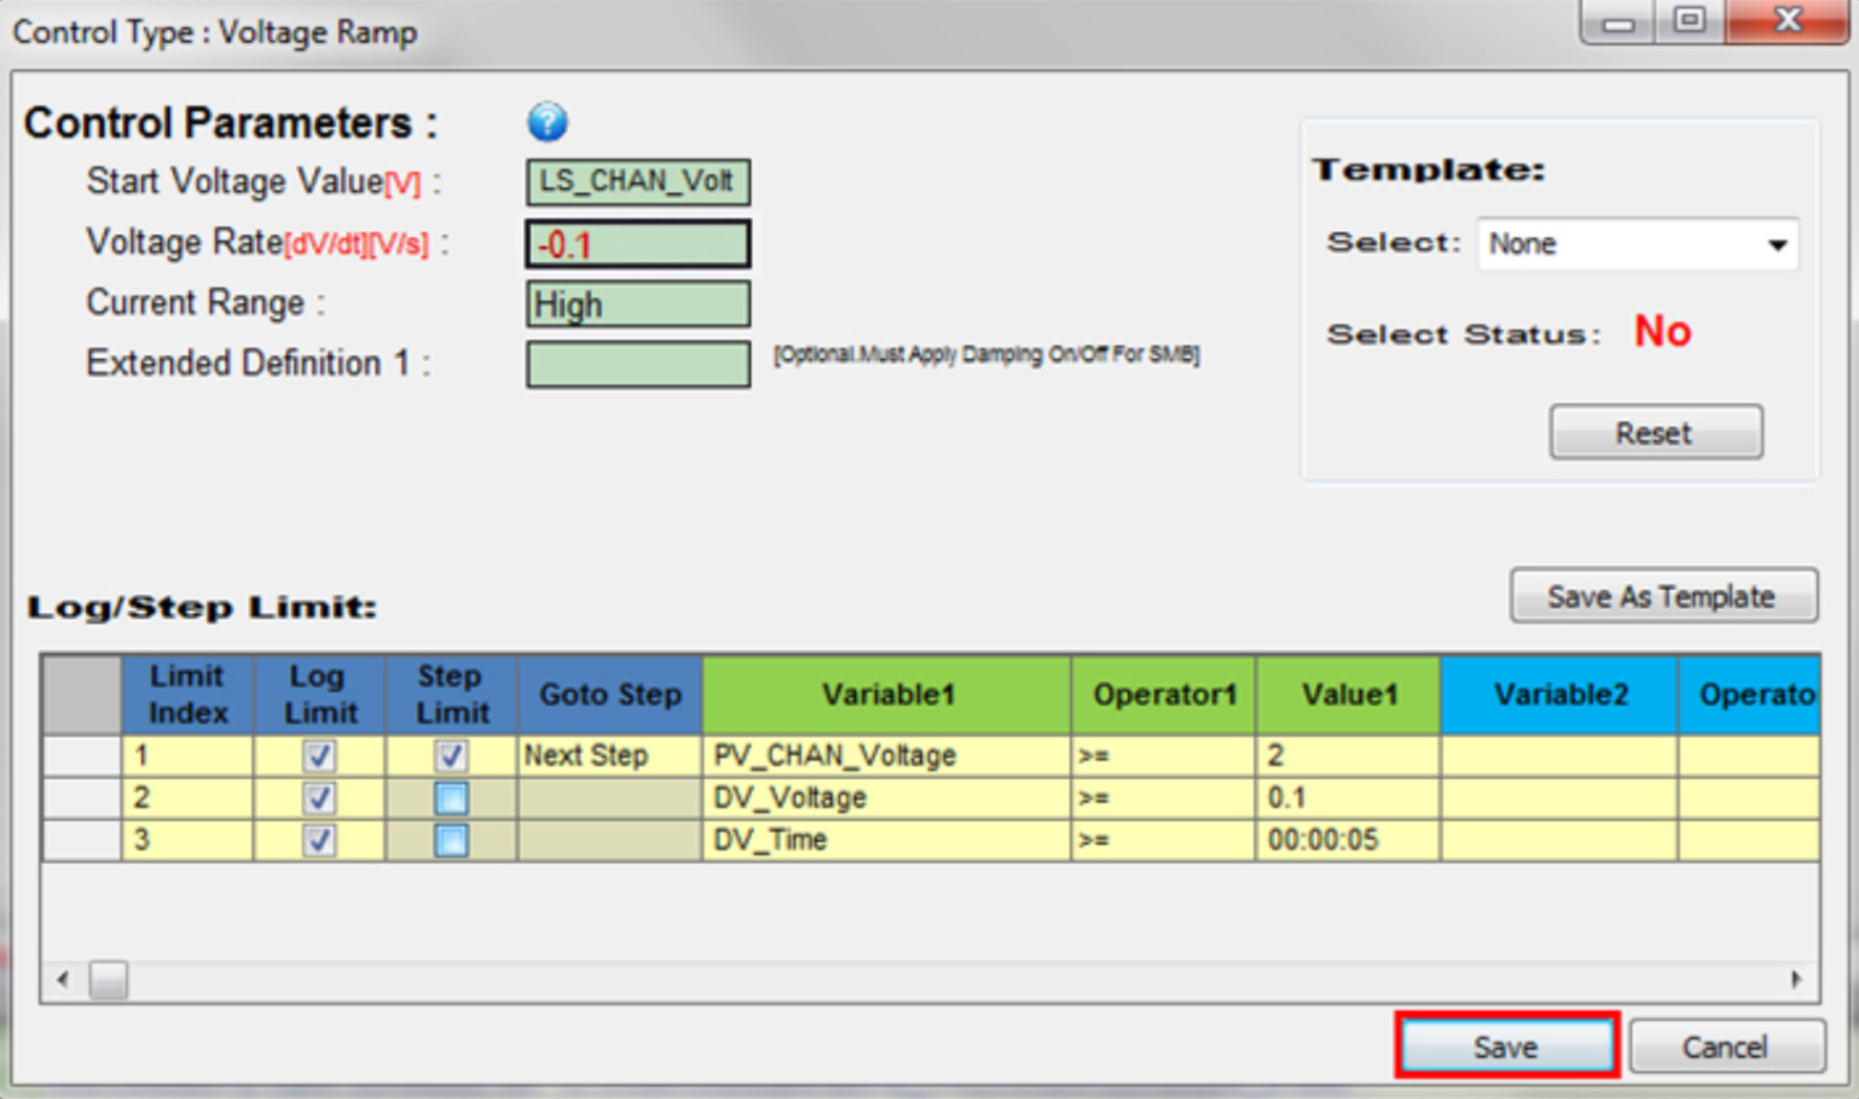Enable Step Limit for Limit Index 2
Image resolution: width=1859 pixels, height=1099 pixels.
[x=449, y=797]
